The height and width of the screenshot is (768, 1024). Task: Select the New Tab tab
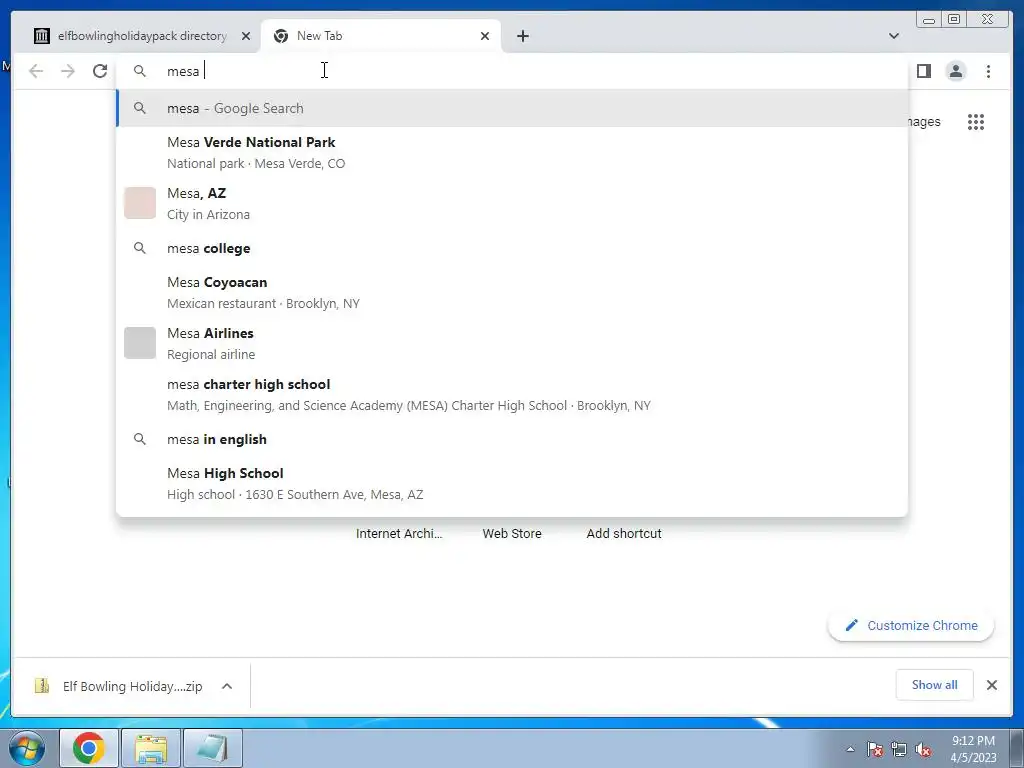tap(381, 36)
